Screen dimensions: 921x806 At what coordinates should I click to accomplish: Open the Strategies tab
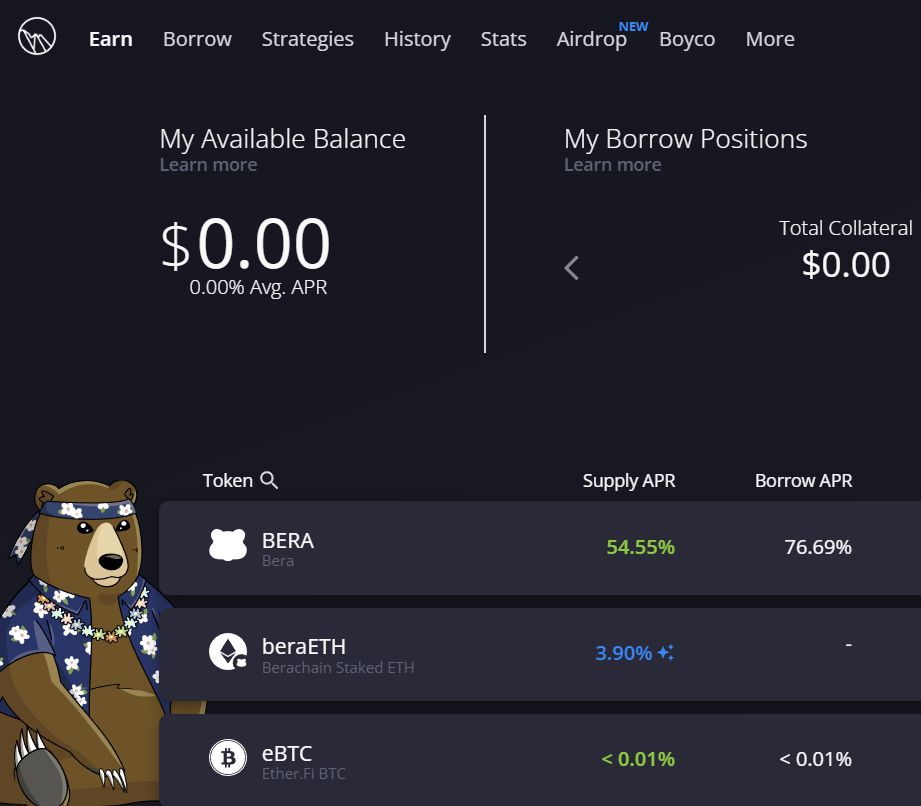(x=307, y=39)
